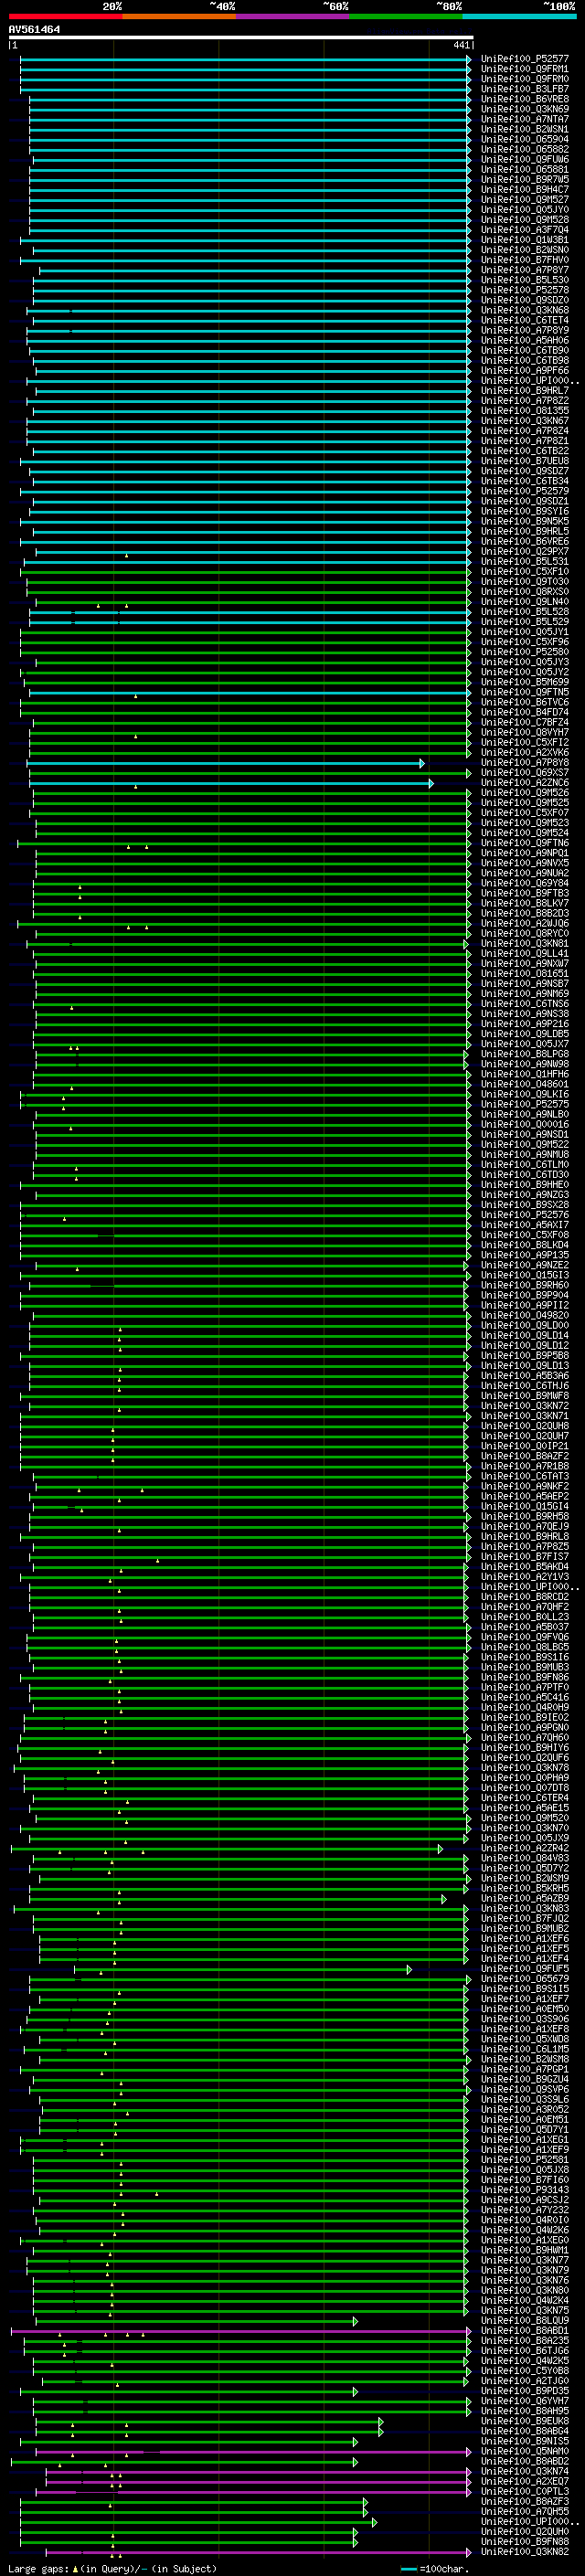Select label UniRef100_Q15GI4

tap(525, 1506)
